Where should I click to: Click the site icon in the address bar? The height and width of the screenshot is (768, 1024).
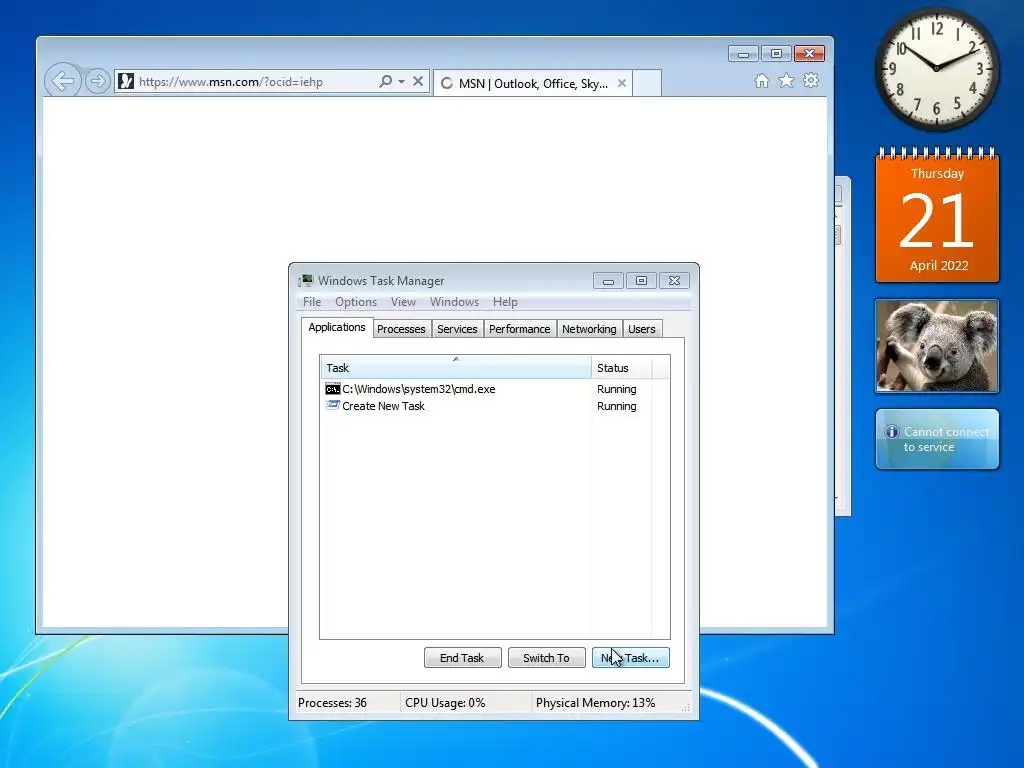click(x=126, y=82)
